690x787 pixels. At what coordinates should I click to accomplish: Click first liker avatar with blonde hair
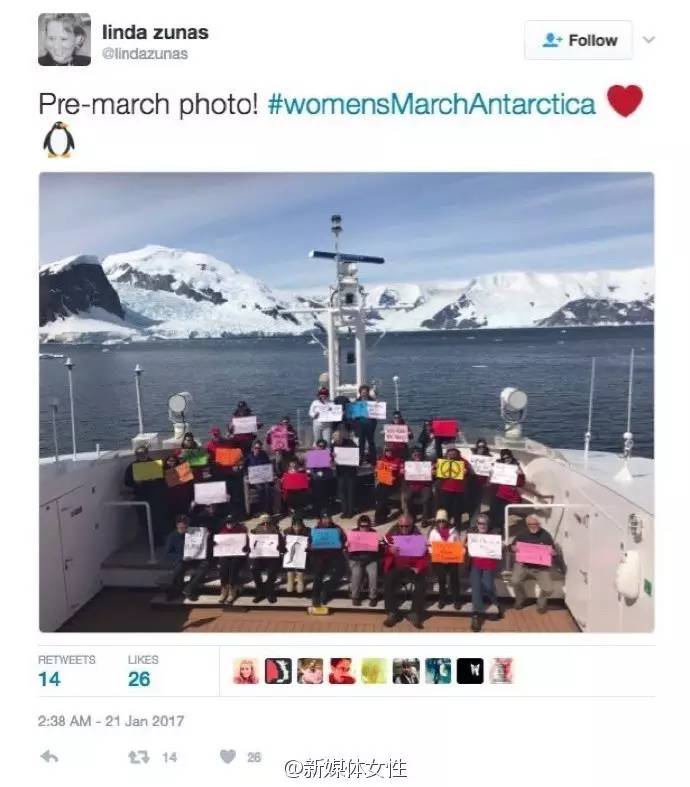(246, 671)
